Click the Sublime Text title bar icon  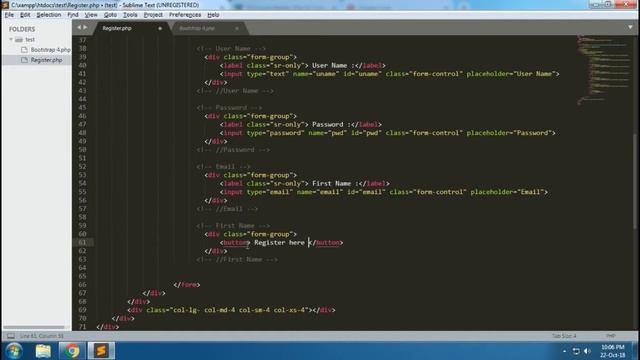click(5, 5)
